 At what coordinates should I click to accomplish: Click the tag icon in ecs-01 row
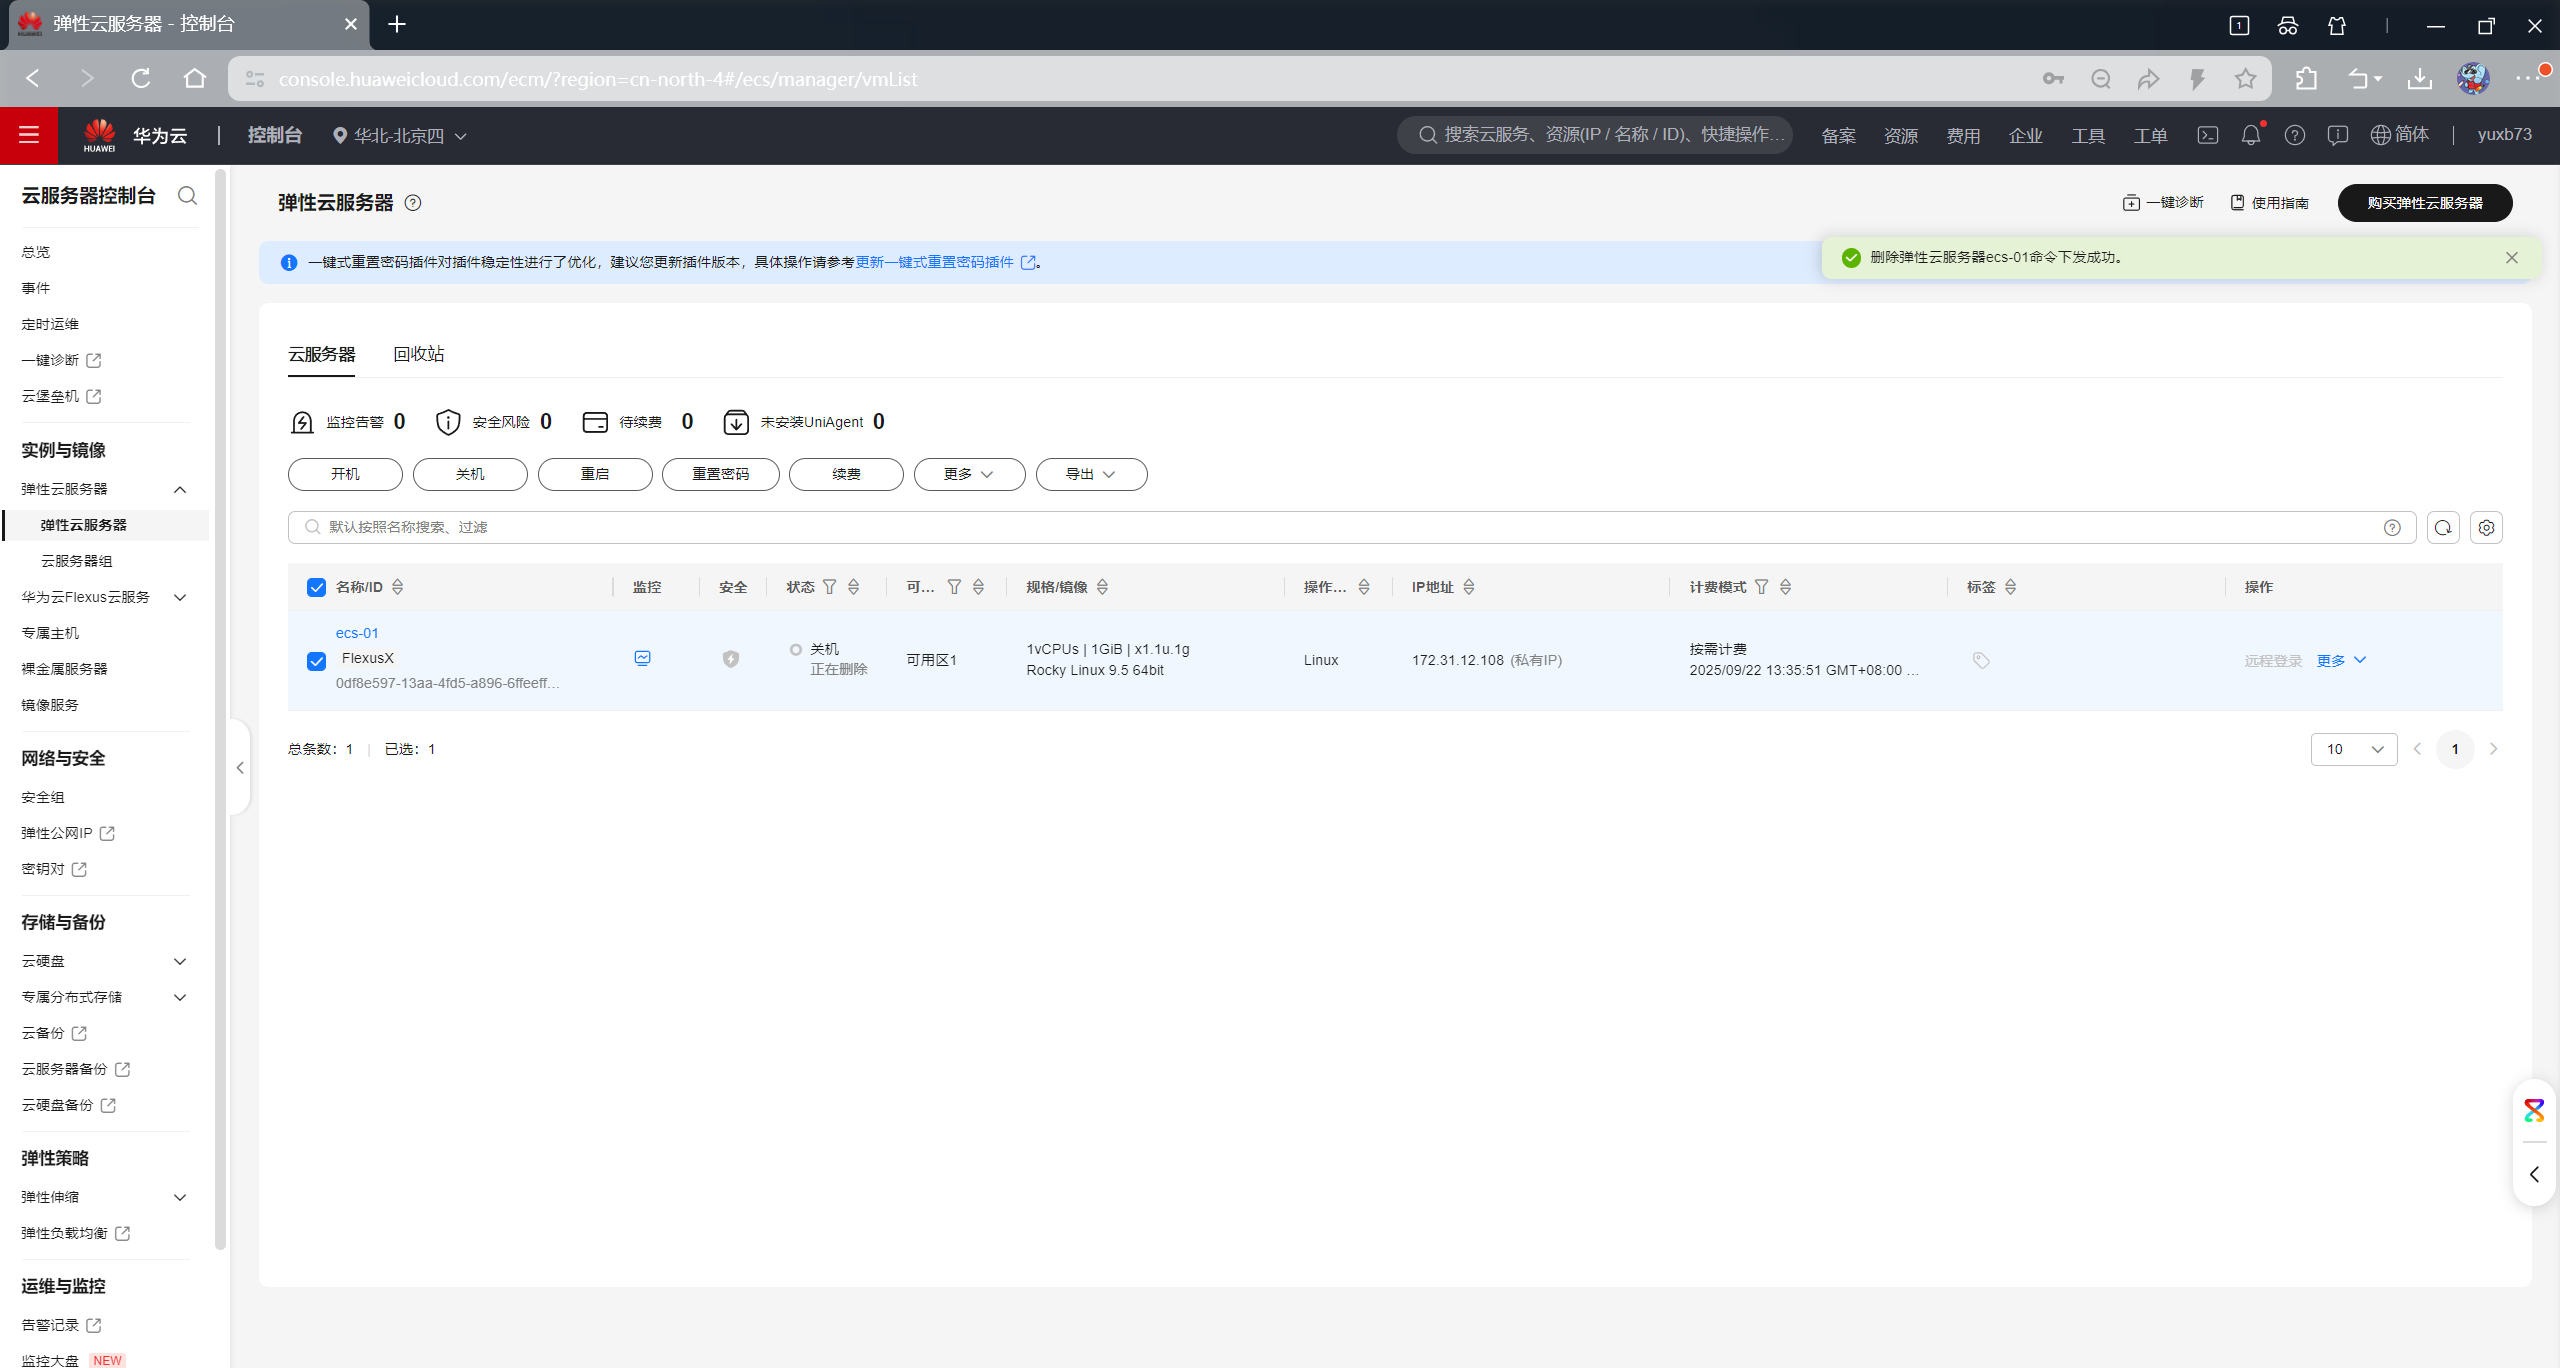(1981, 660)
